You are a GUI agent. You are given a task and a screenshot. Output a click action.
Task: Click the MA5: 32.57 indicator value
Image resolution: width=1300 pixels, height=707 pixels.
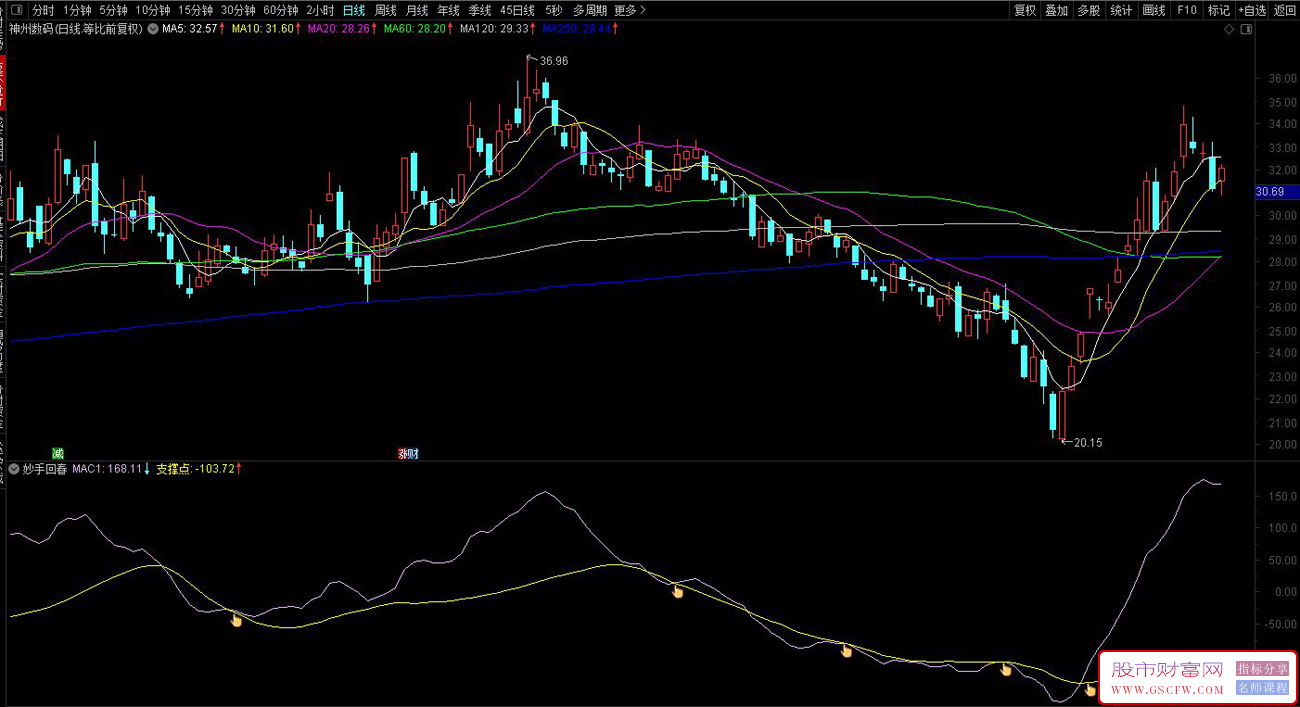coord(193,29)
